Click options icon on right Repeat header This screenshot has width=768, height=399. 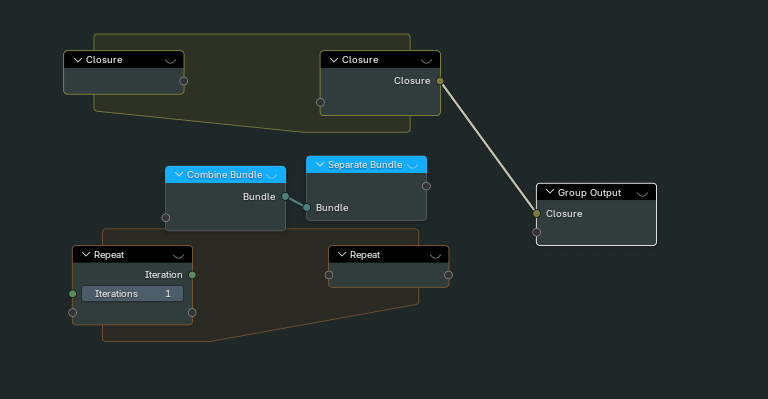(435, 256)
